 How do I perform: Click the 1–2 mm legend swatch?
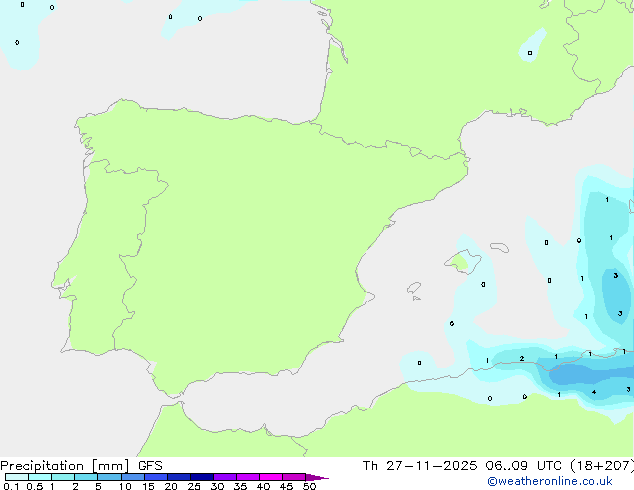point(63,477)
